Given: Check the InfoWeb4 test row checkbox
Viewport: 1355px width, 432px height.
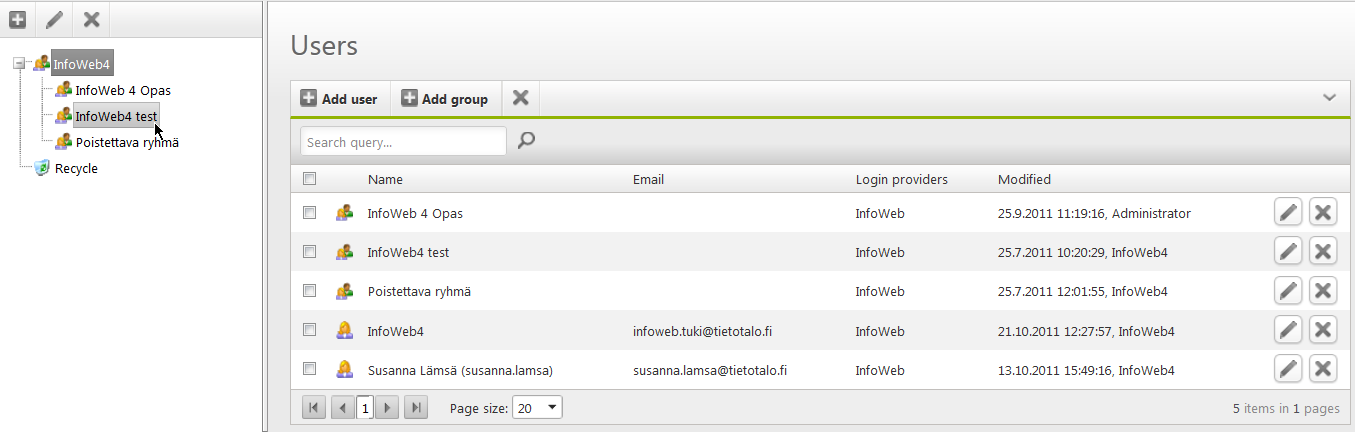Looking at the screenshot, I should click(x=310, y=252).
